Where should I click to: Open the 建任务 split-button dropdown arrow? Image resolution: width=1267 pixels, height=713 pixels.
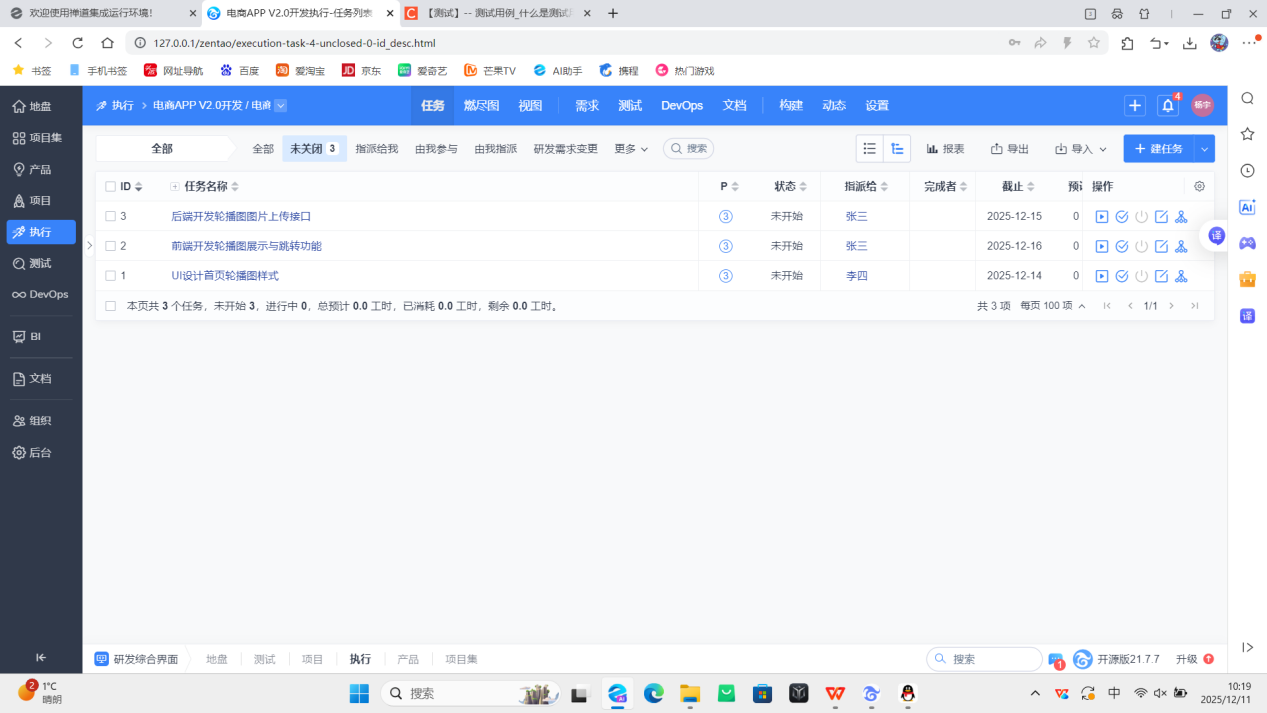coord(1206,148)
